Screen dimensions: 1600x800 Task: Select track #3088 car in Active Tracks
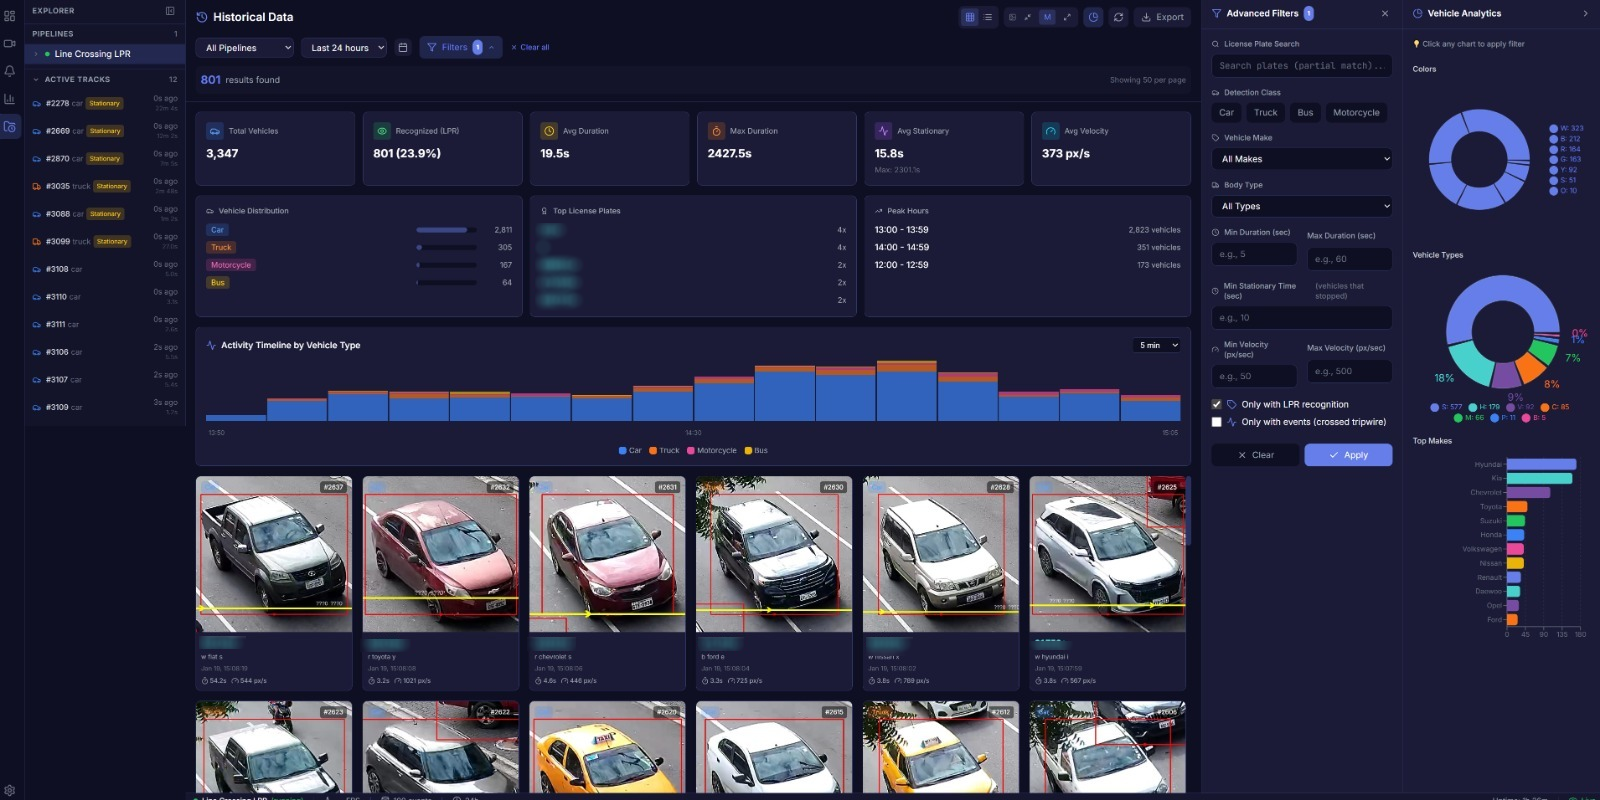(105, 214)
